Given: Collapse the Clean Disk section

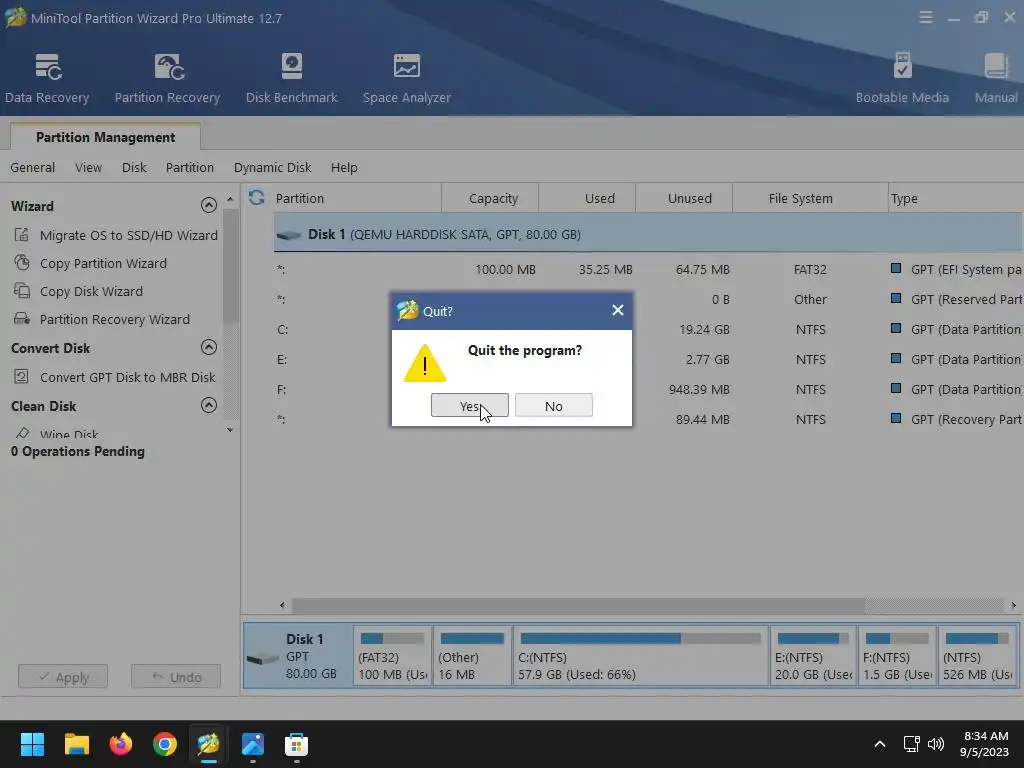Looking at the screenshot, I should coord(208,405).
